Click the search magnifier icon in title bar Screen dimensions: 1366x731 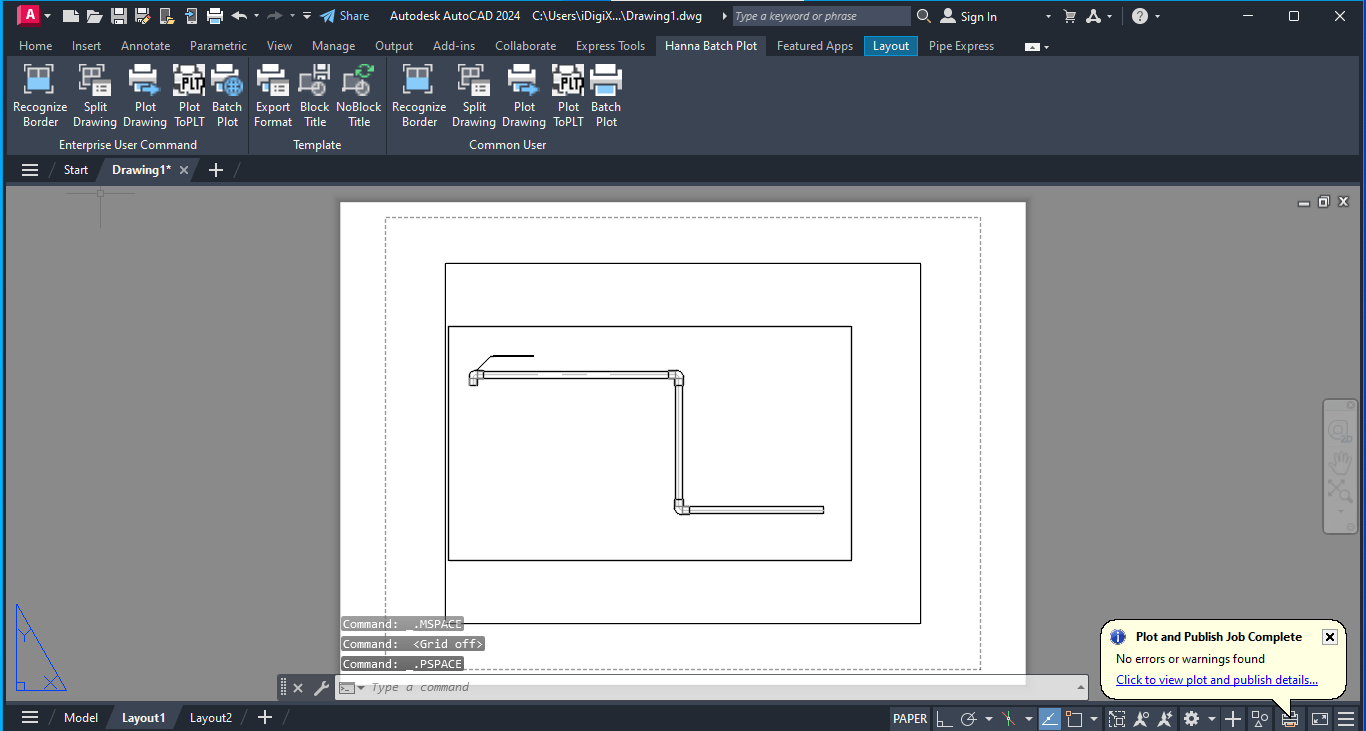(x=923, y=16)
